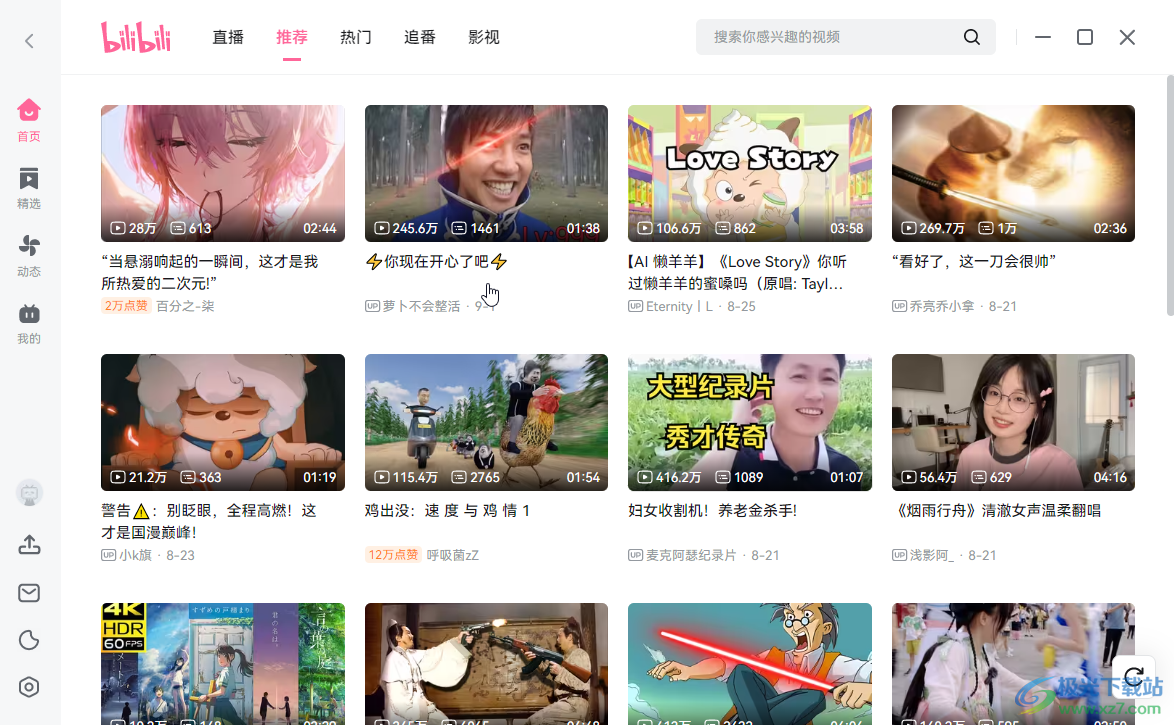Open title 《烟雨行舟》清澈女声温柔翻唱

pyautogui.click(x=999, y=511)
